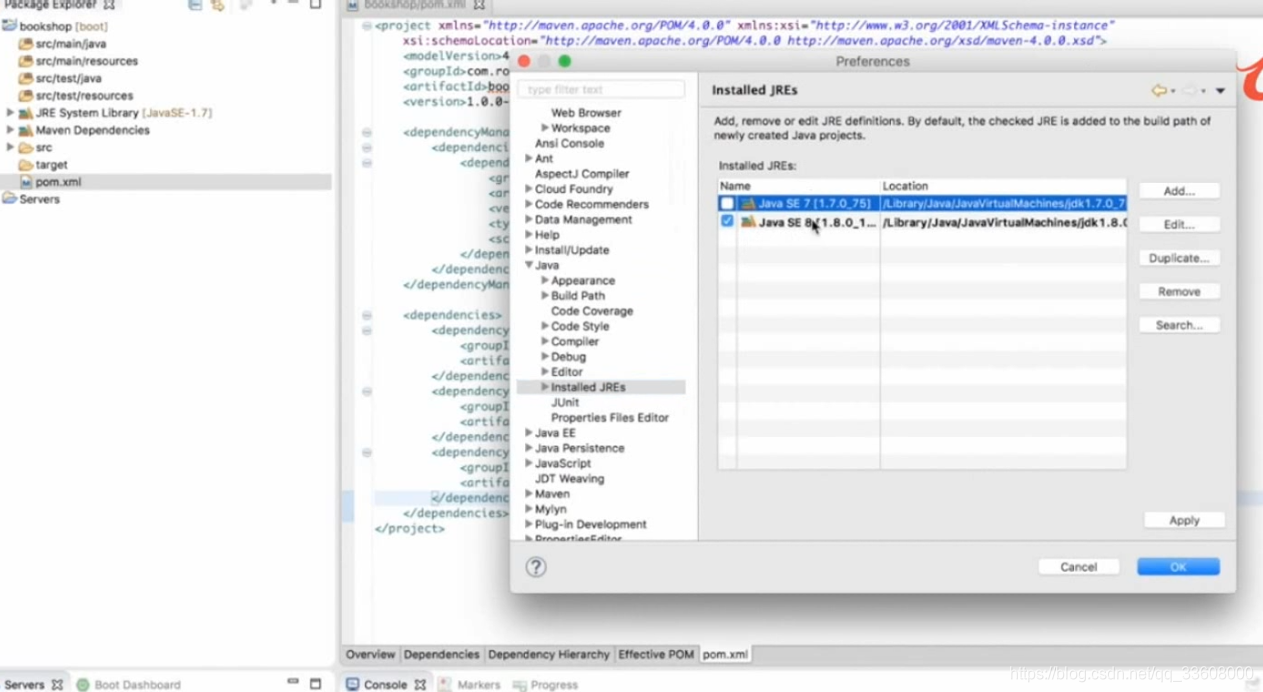Click the Name column header

[799, 186]
